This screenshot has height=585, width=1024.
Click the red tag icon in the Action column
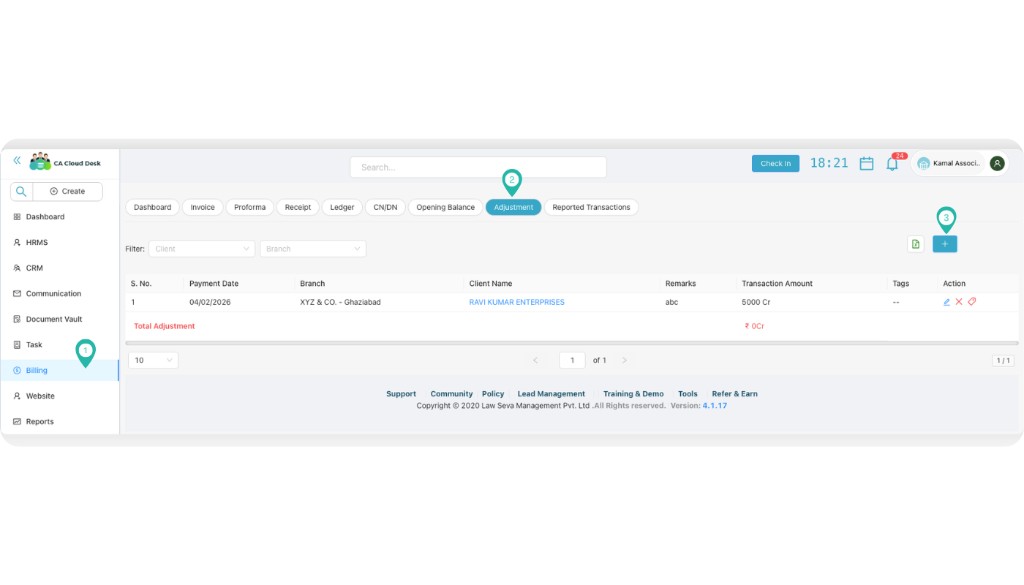(971, 301)
